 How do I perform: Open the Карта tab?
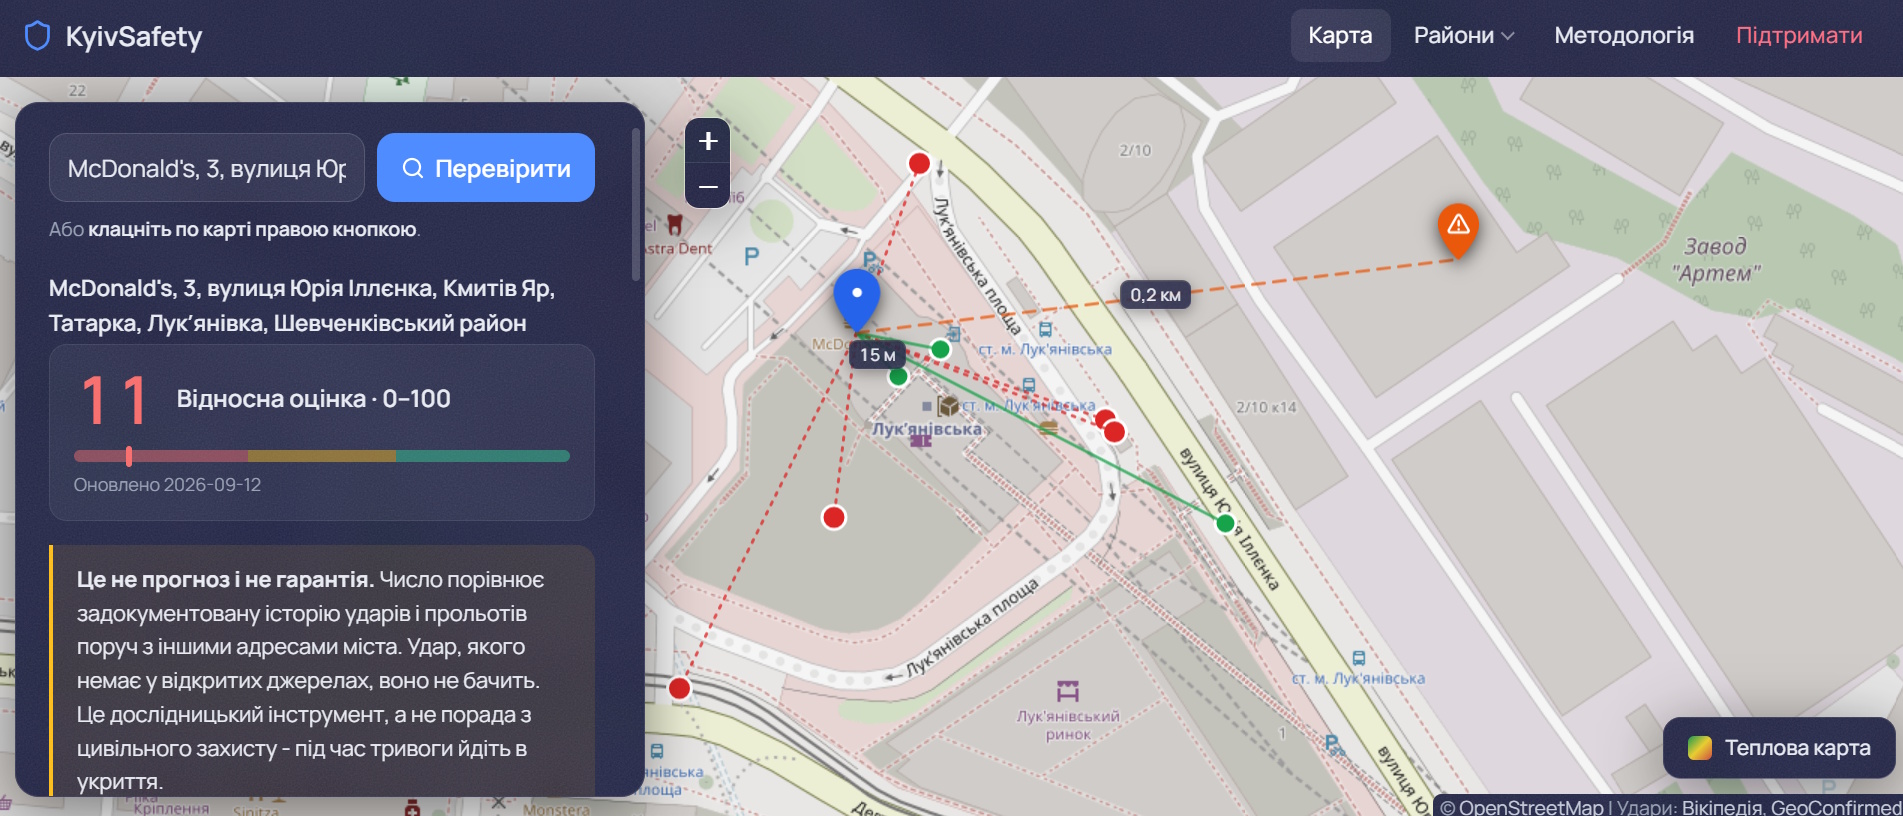tap(1340, 36)
